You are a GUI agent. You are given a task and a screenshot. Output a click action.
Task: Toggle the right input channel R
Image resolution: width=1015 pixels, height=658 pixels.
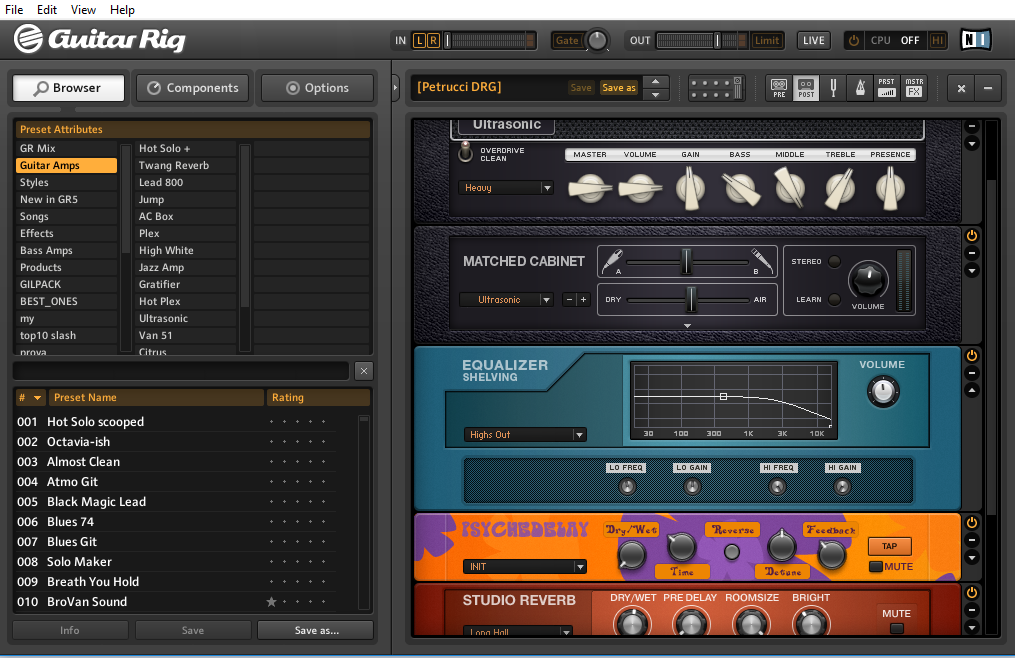[x=433, y=40]
